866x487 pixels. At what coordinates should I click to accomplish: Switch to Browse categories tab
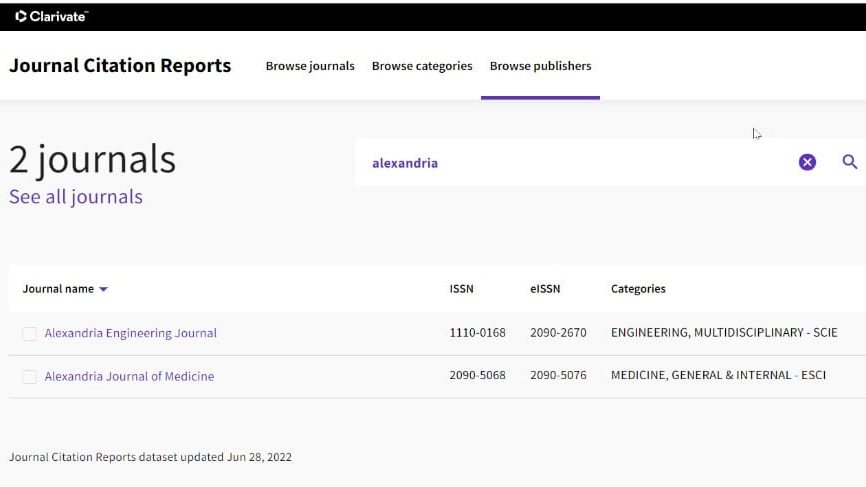pos(422,66)
